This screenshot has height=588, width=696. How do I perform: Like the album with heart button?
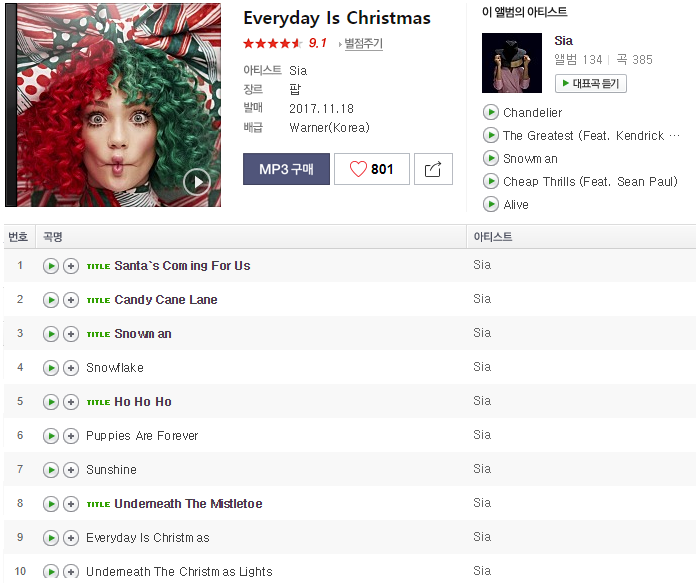(372, 169)
